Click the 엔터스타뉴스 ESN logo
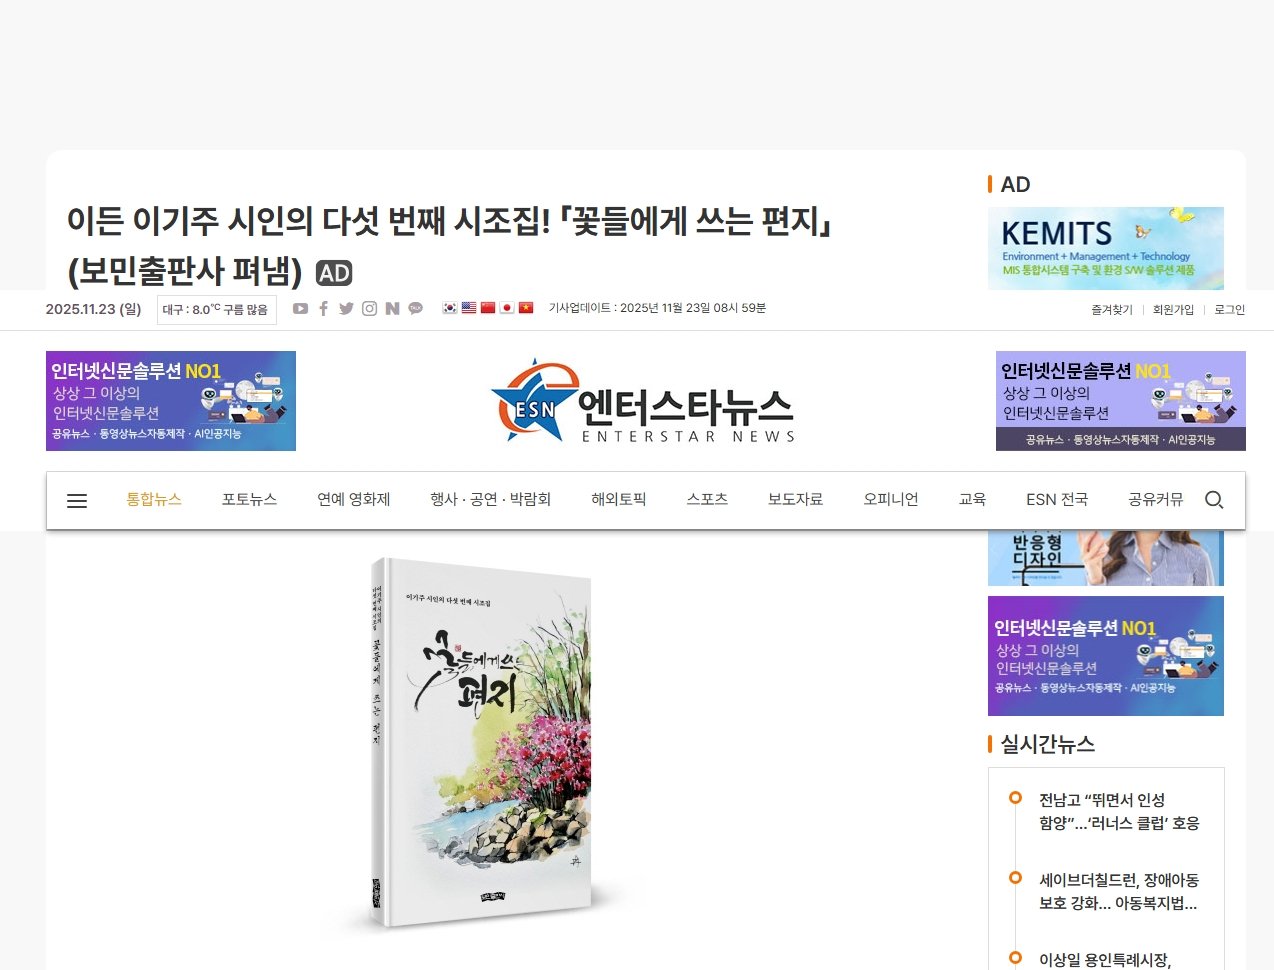Image resolution: width=1274 pixels, height=970 pixels. [x=643, y=401]
